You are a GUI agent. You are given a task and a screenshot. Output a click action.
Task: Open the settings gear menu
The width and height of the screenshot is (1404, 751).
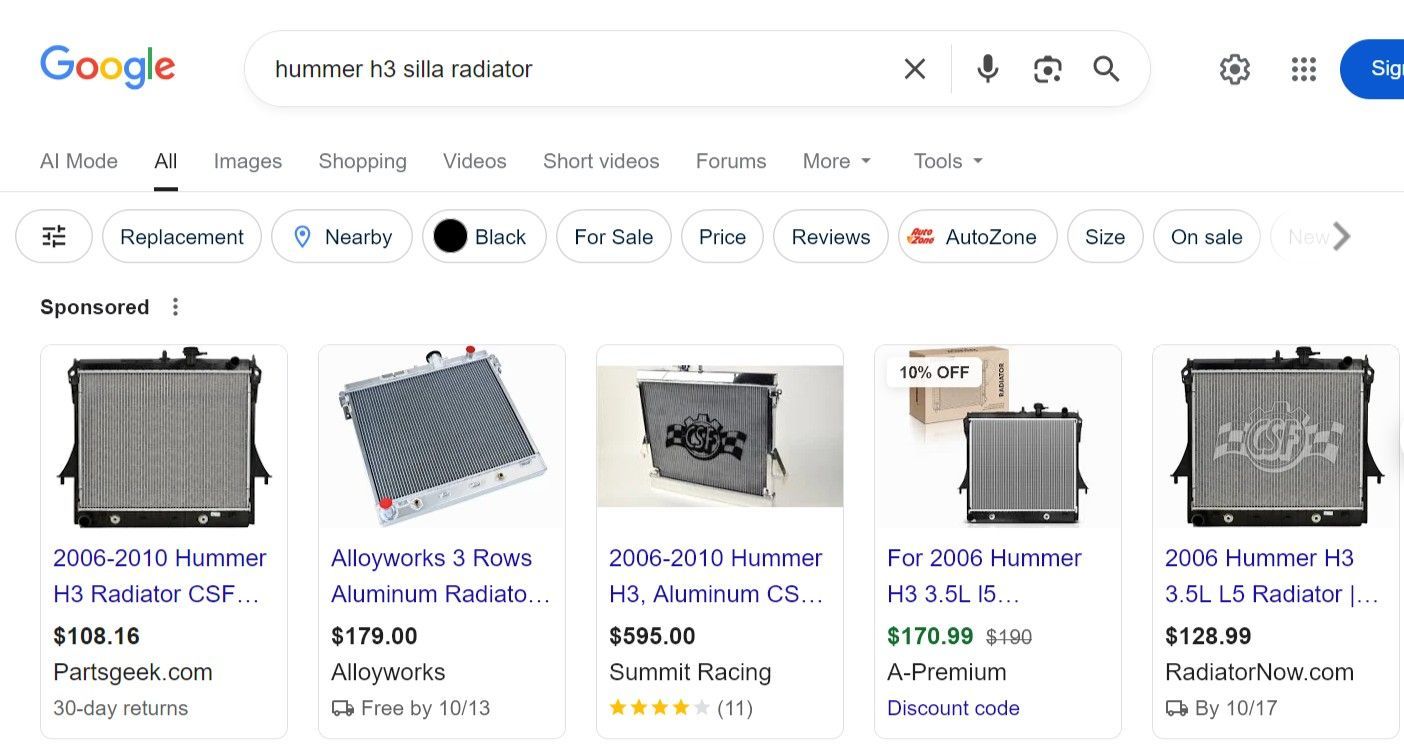pos(1235,69)
